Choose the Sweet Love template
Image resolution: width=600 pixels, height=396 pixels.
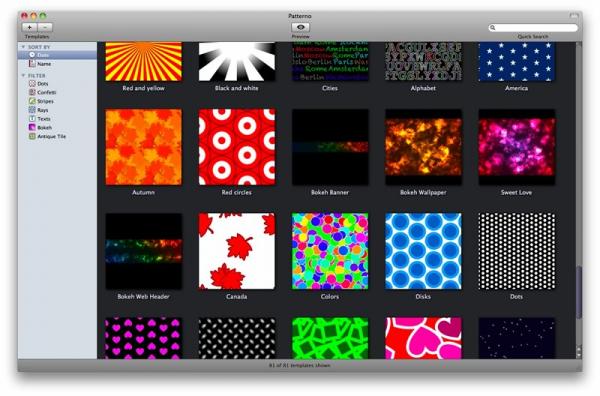coord(516,147)
